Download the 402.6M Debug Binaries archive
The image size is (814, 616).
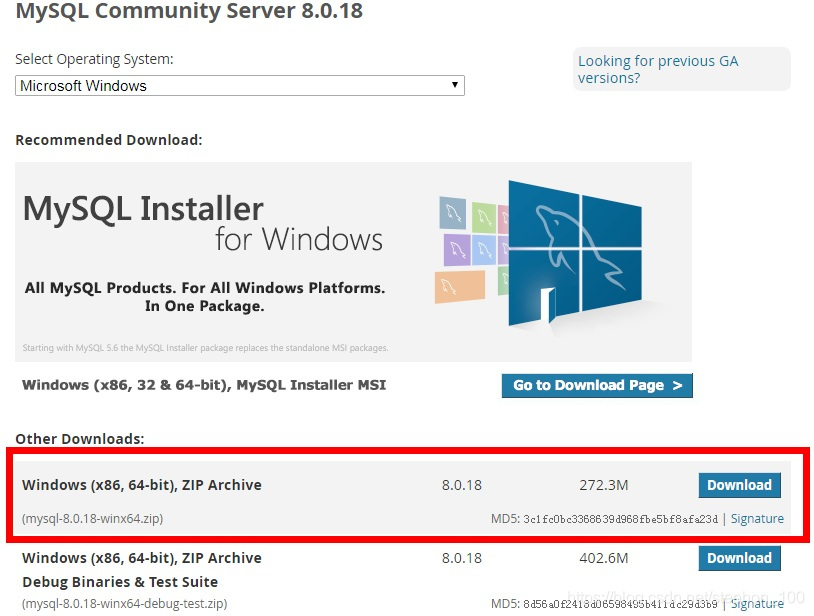739,558
